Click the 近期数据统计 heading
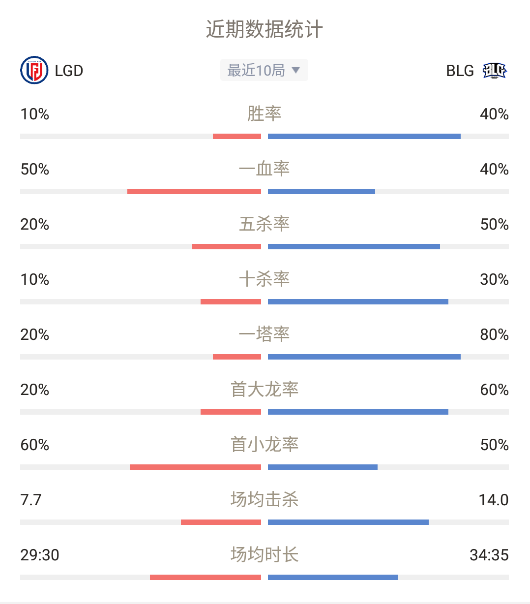The height and width of the screenshot is (604, 530). pyautogui.click(x=264, y=29)
